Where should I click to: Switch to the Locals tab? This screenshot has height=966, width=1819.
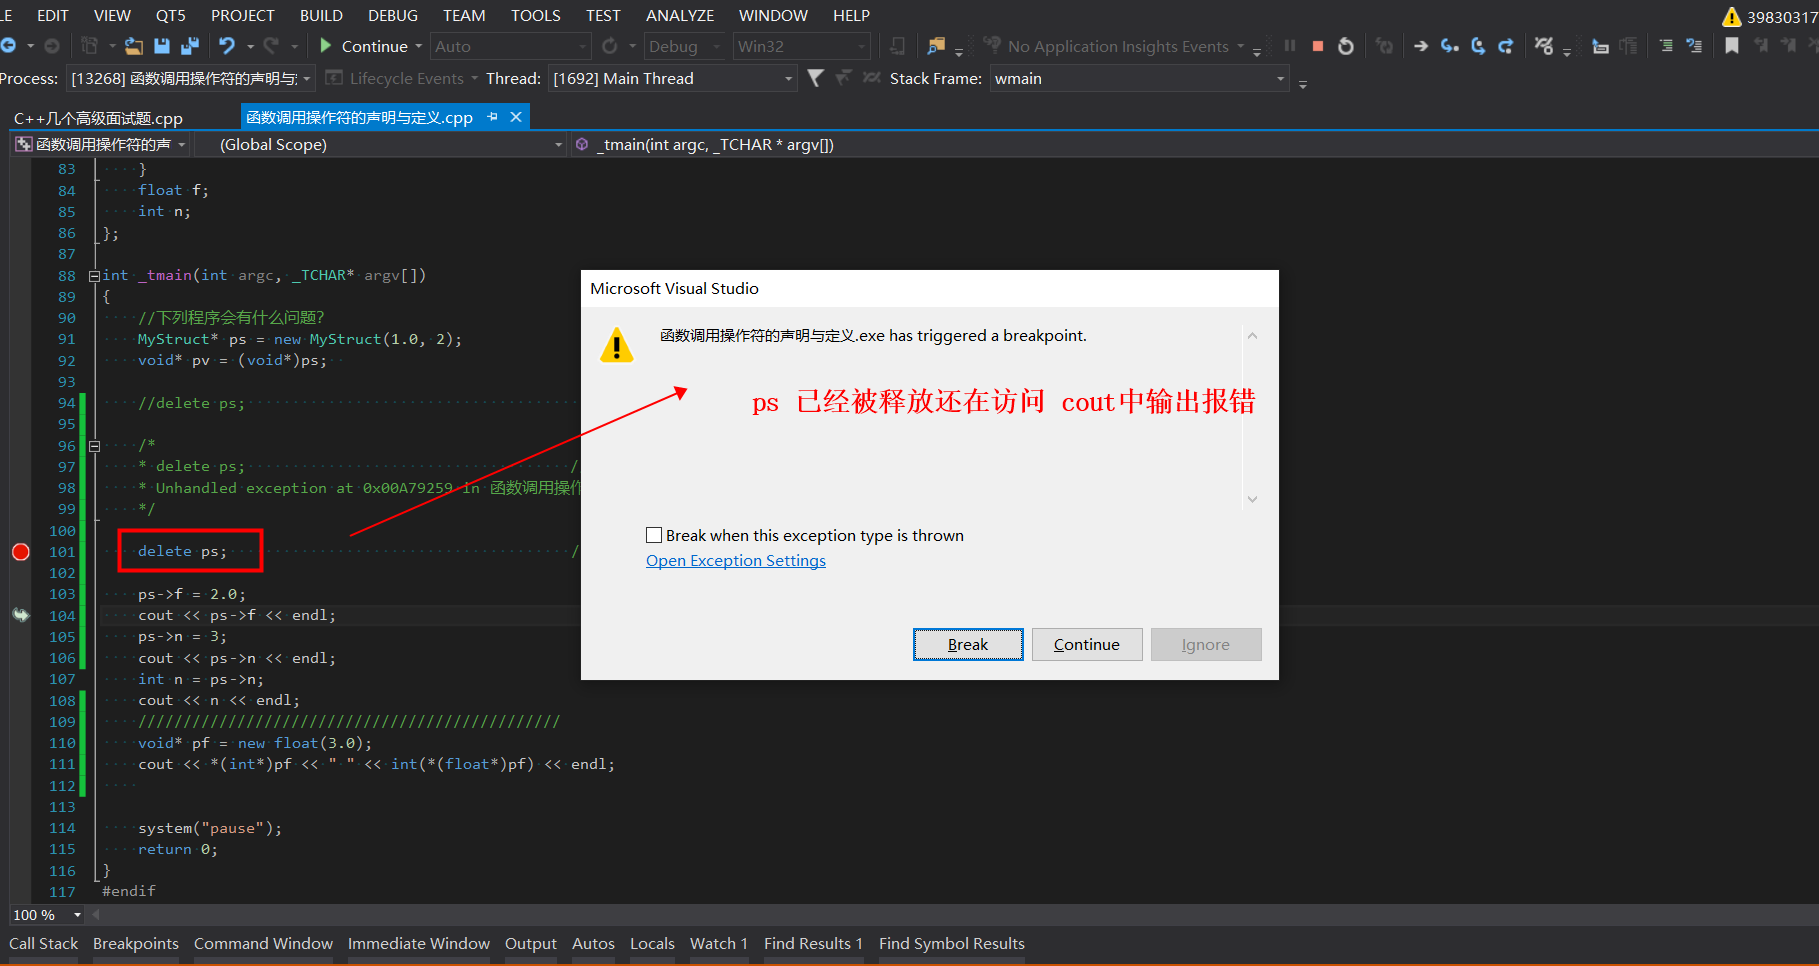[x=652, y=943]
